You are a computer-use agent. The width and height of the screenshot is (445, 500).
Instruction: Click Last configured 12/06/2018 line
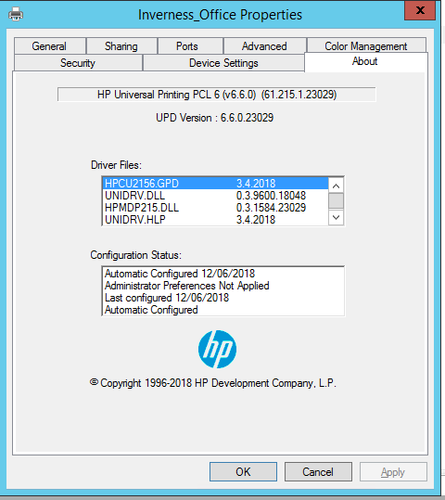167,298
